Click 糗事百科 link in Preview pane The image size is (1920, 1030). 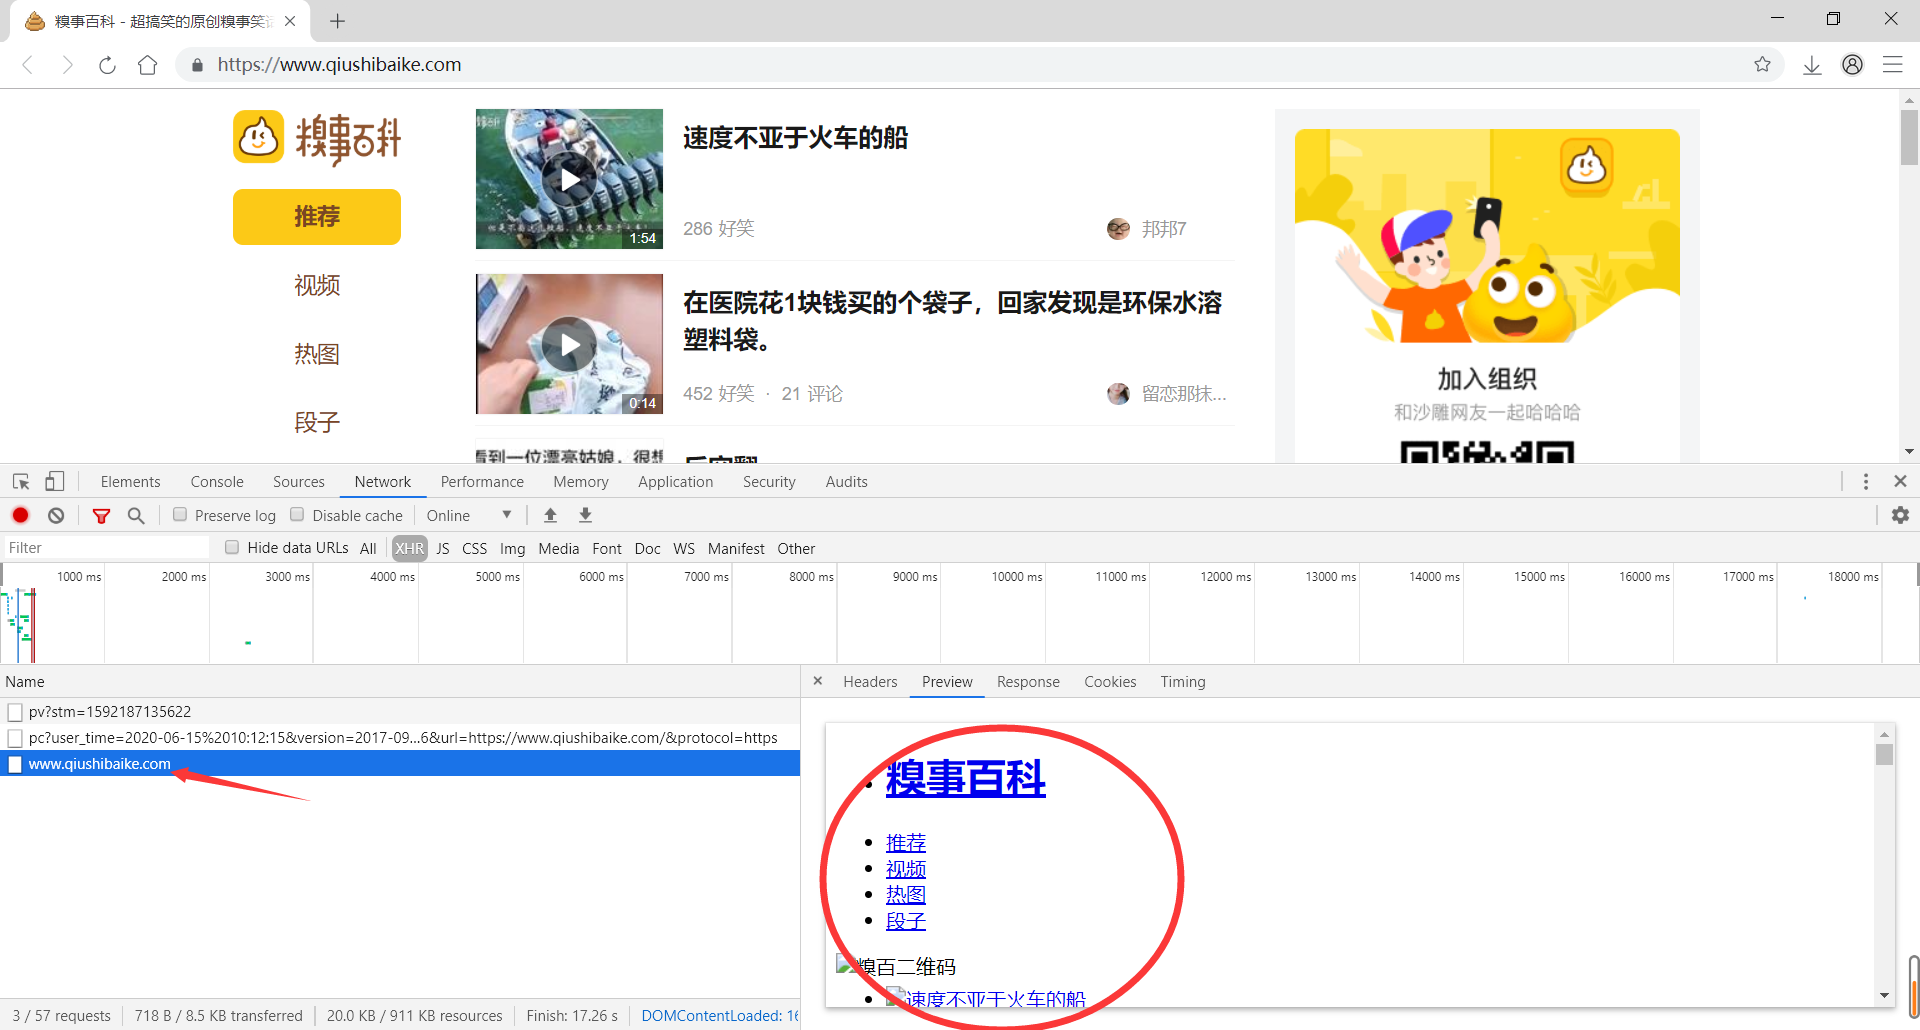pos(965,778)
